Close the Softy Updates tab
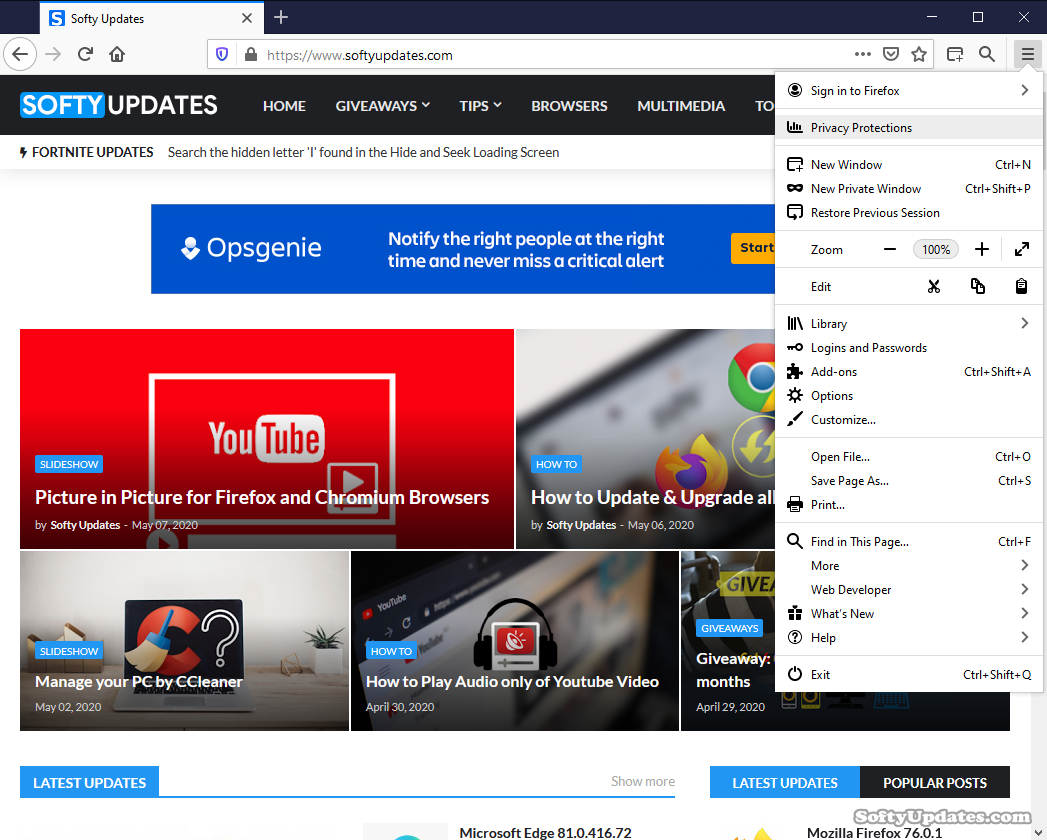The image size is (1047, 840). click(x=246, y=18)
